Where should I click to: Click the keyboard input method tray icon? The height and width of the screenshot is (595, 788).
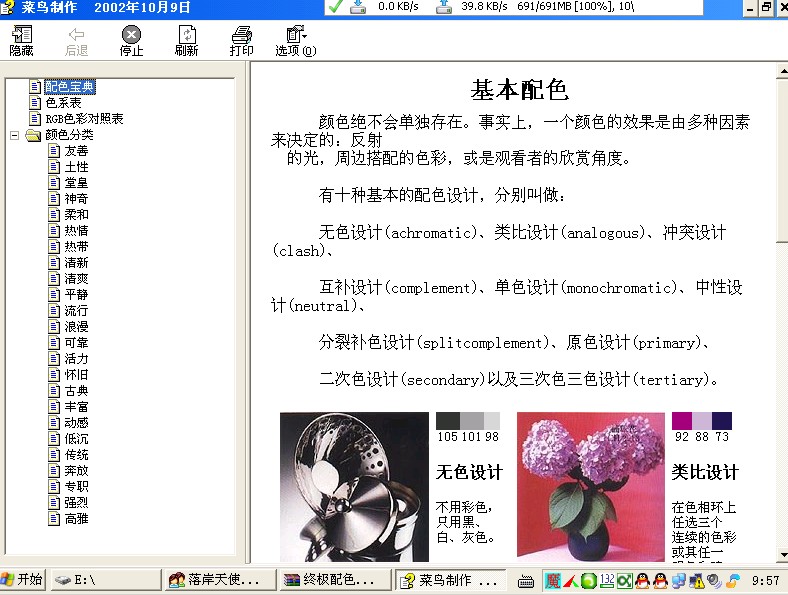click(526, 581)
